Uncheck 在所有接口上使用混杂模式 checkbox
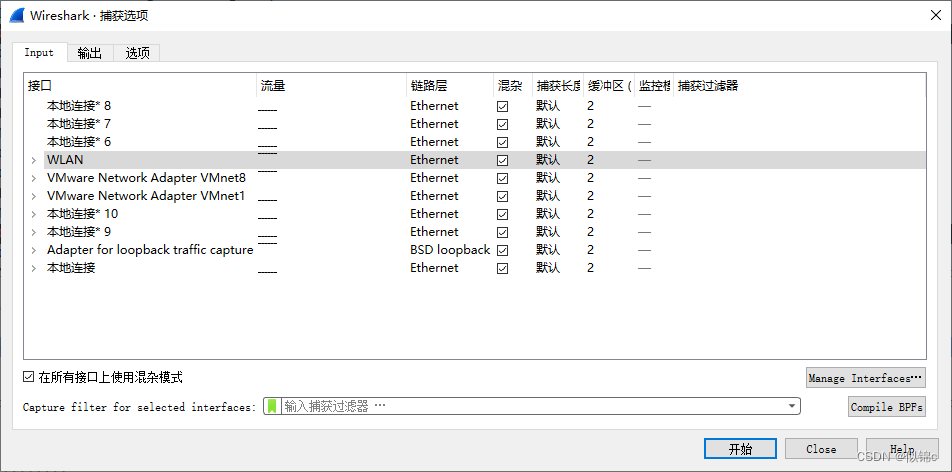952x472 pixels. point(28,377)
